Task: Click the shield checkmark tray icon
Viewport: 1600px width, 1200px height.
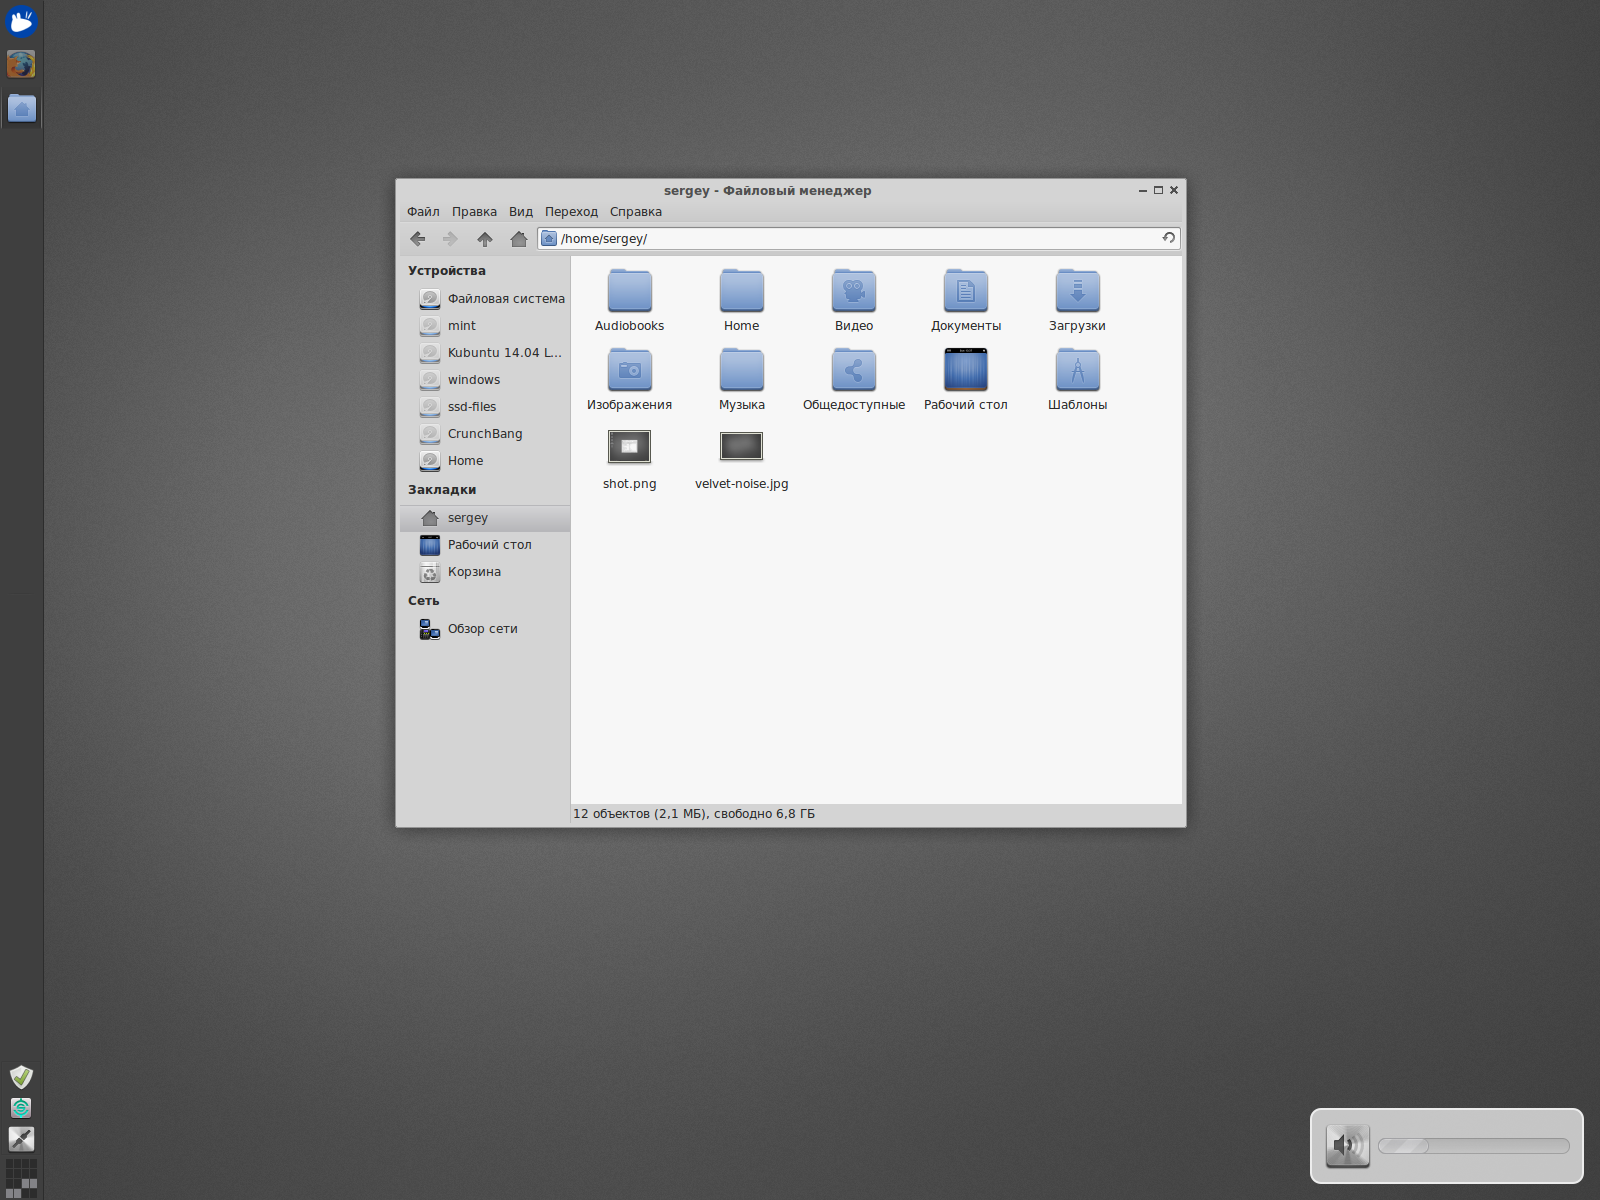Action: (21, 1077)
